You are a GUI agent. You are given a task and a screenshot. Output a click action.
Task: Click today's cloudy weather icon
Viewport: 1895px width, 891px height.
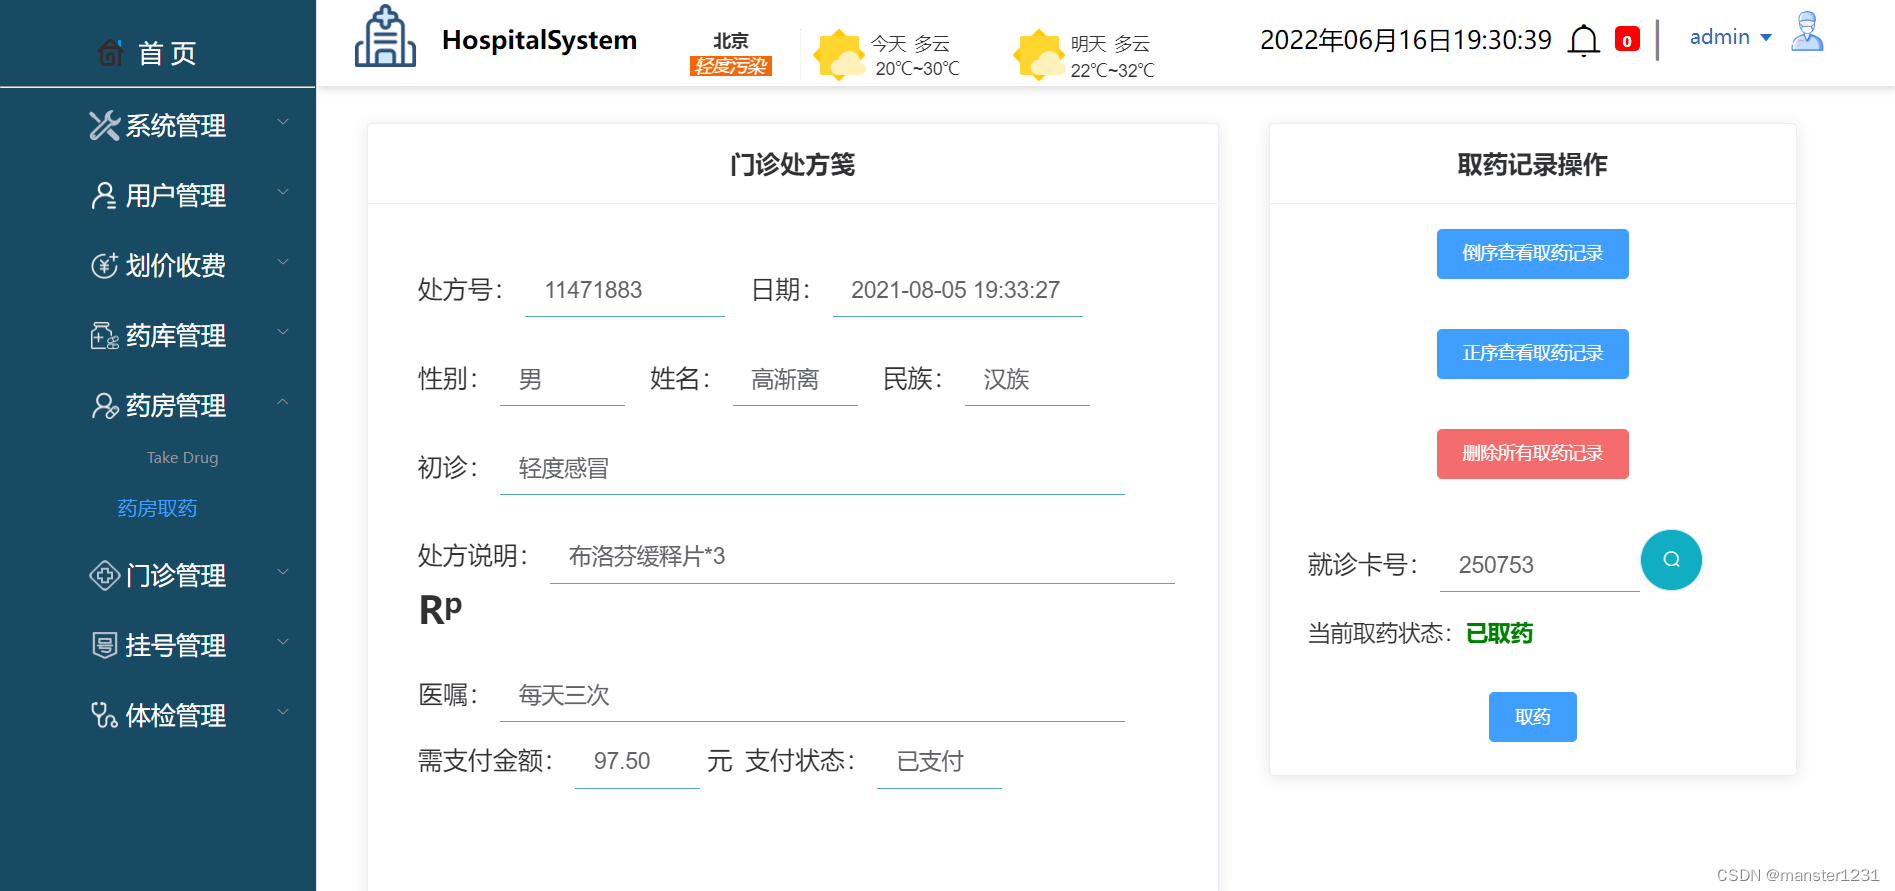pos(840,54)
